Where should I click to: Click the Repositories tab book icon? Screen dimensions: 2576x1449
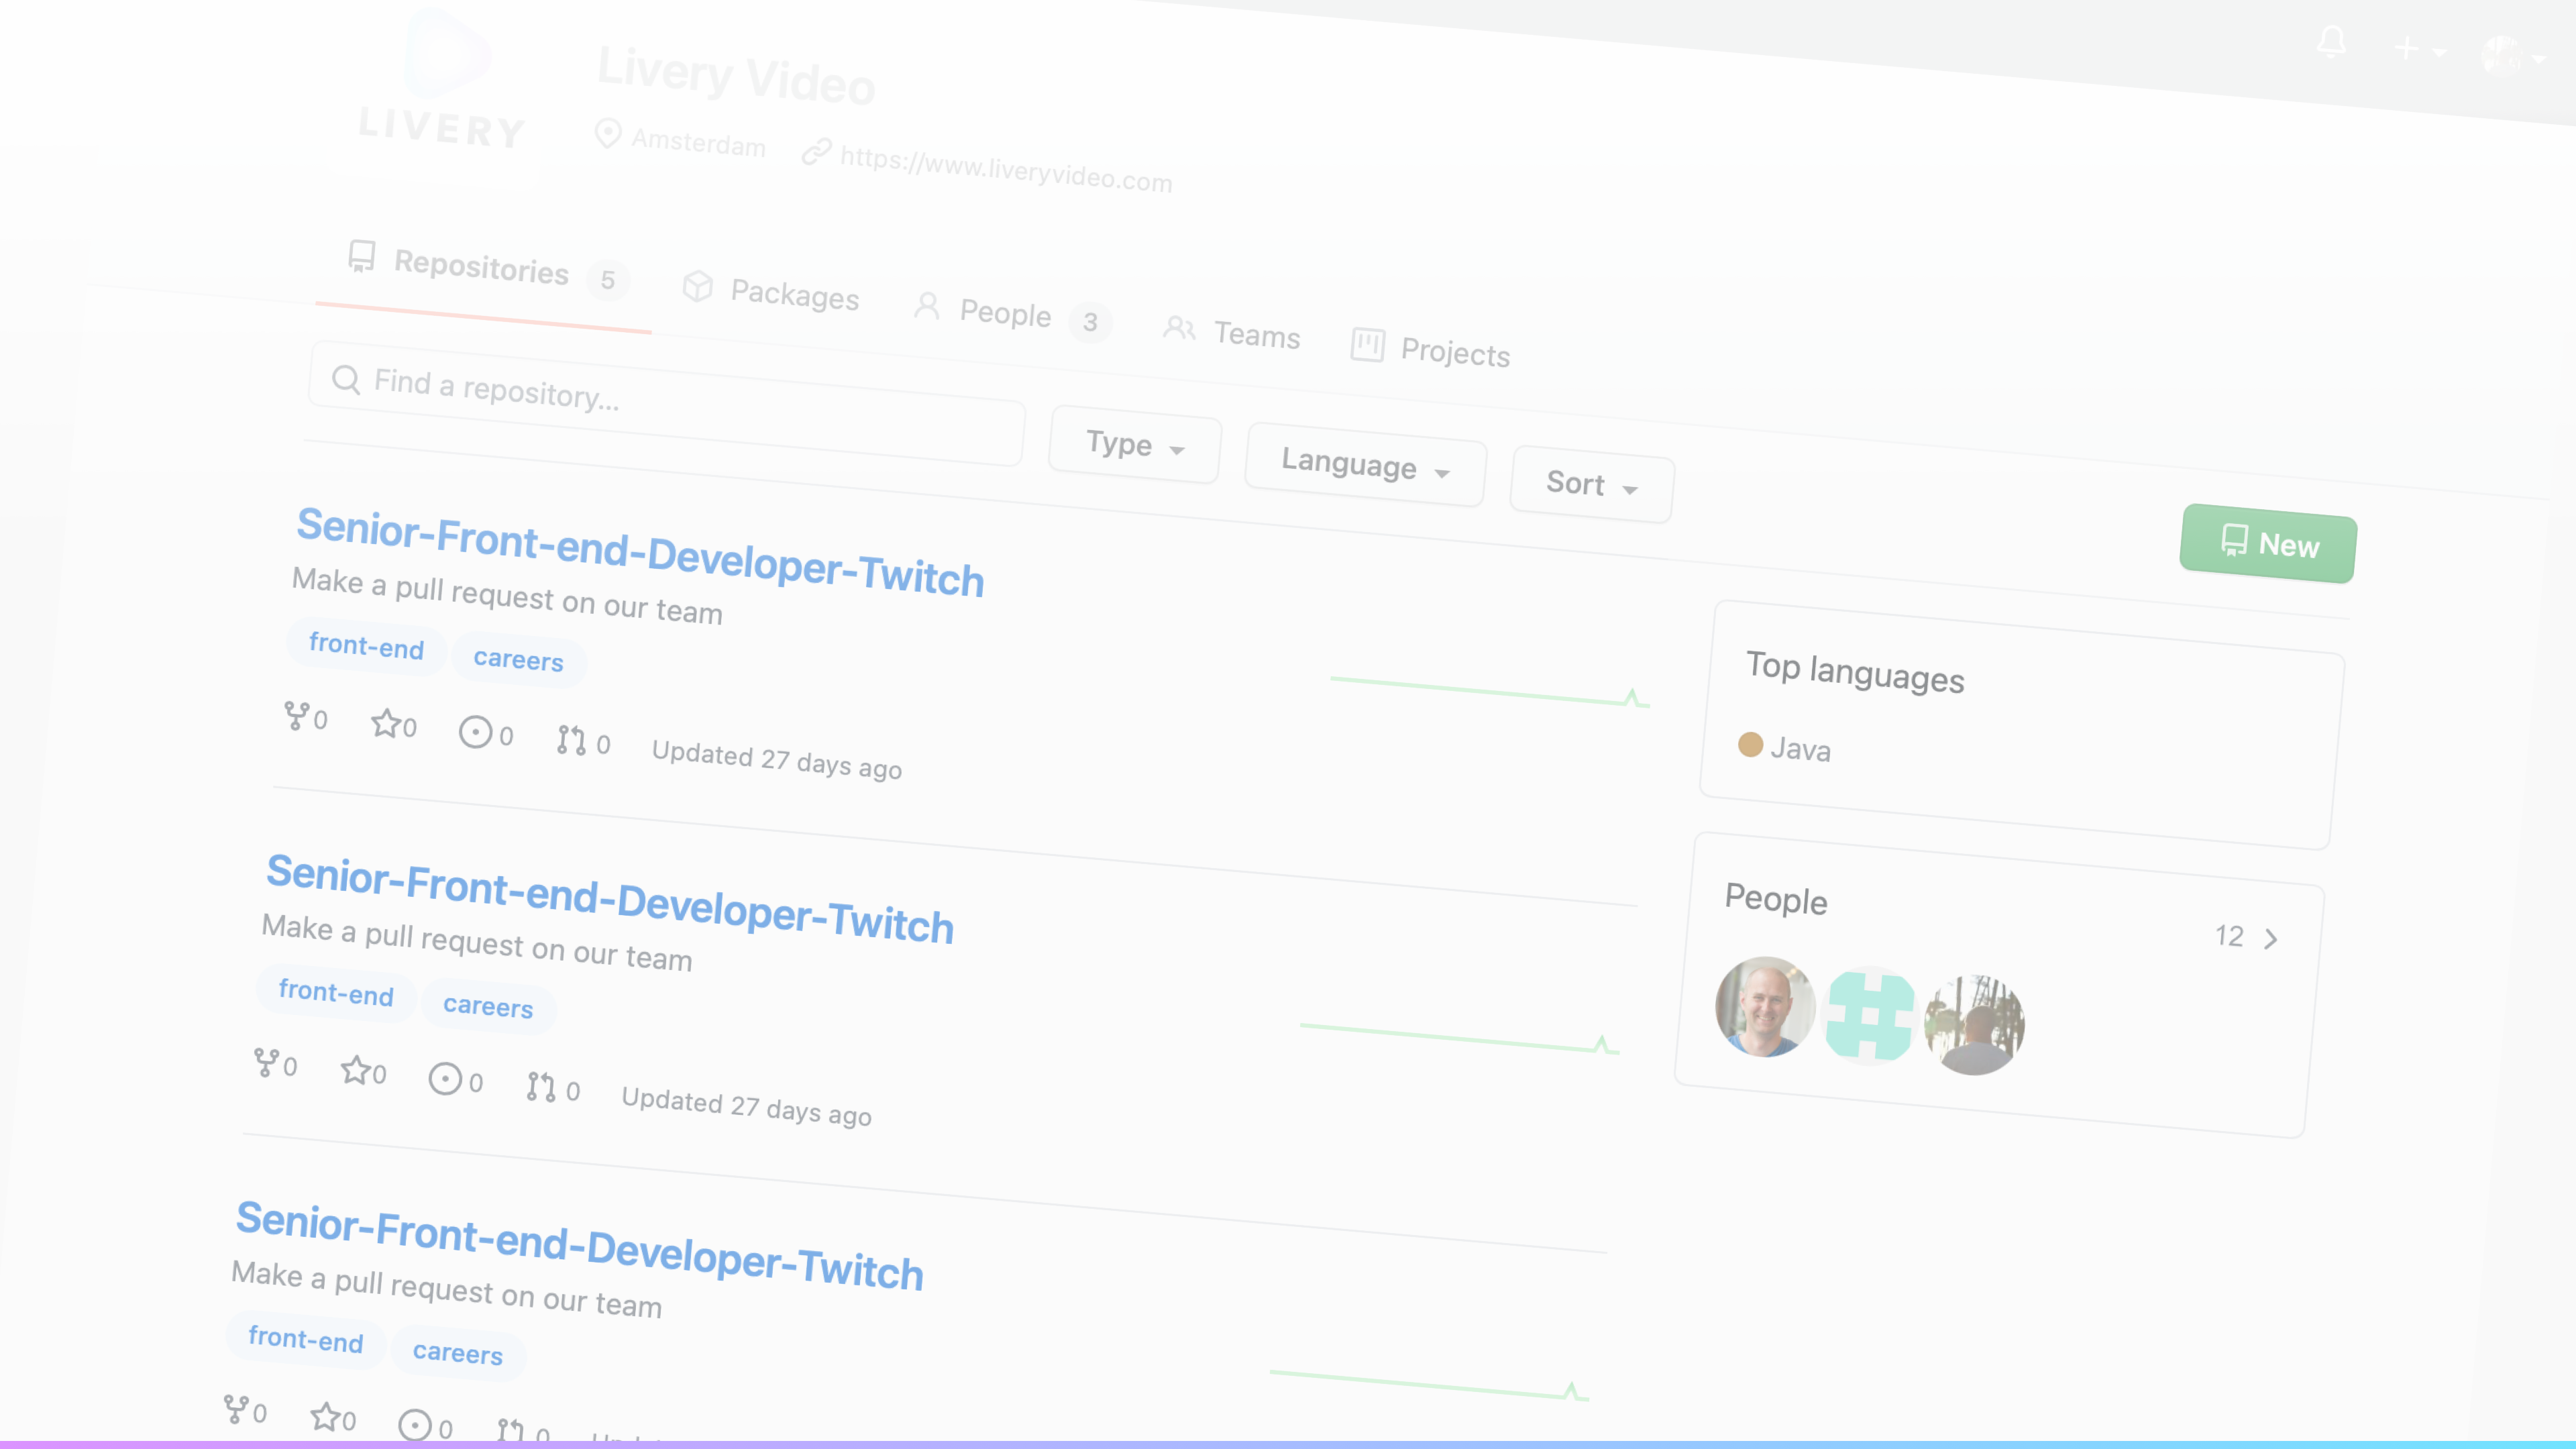coord(362,256)
